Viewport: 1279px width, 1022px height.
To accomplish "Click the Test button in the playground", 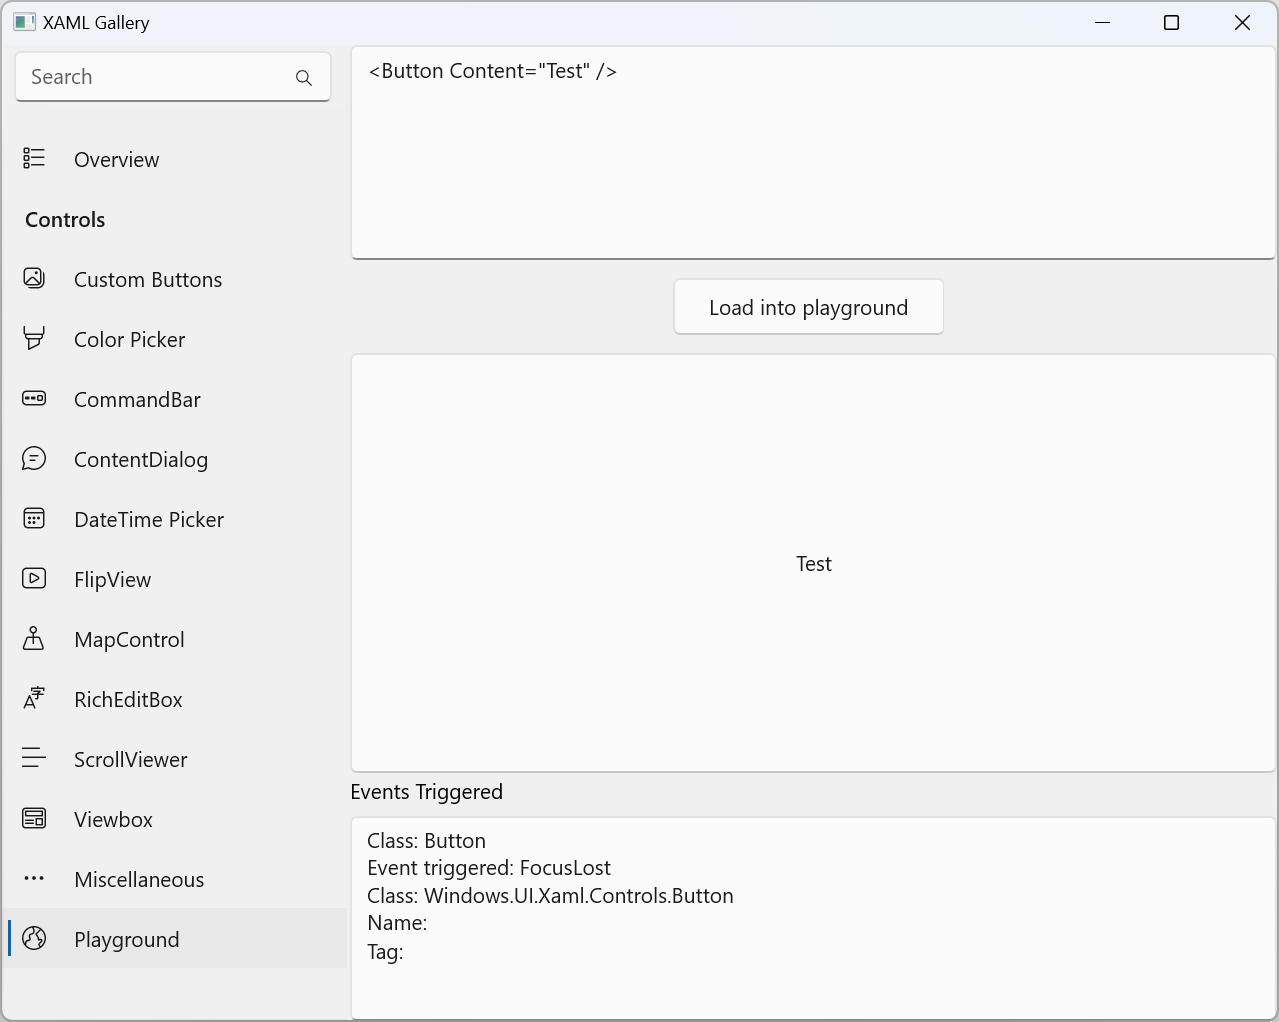I will [813, 563].
